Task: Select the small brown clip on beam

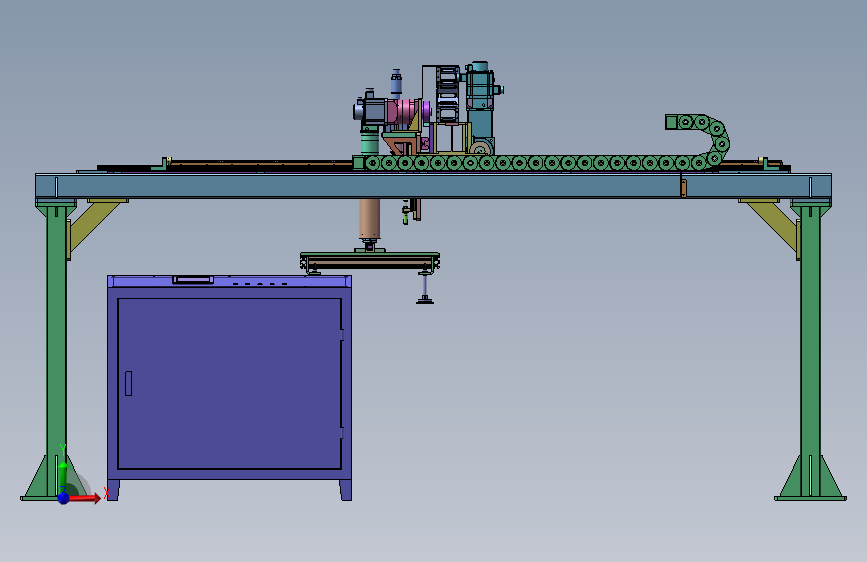Action: click(683, 188)
